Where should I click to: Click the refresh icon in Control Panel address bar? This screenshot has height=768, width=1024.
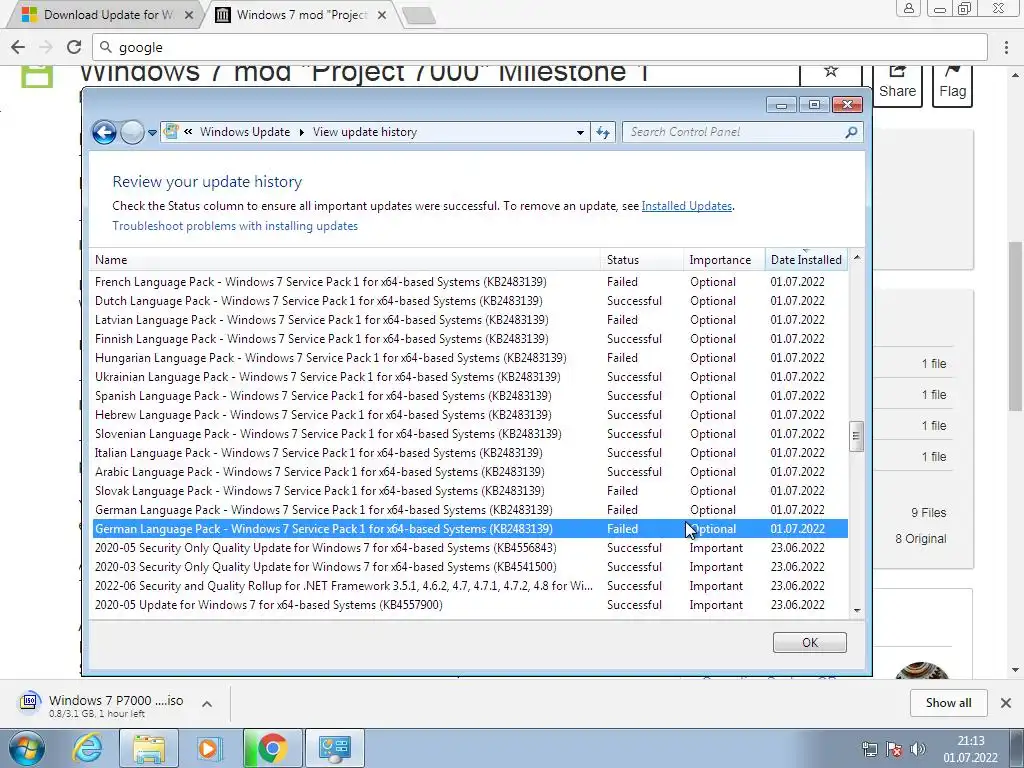pos(603,133)
